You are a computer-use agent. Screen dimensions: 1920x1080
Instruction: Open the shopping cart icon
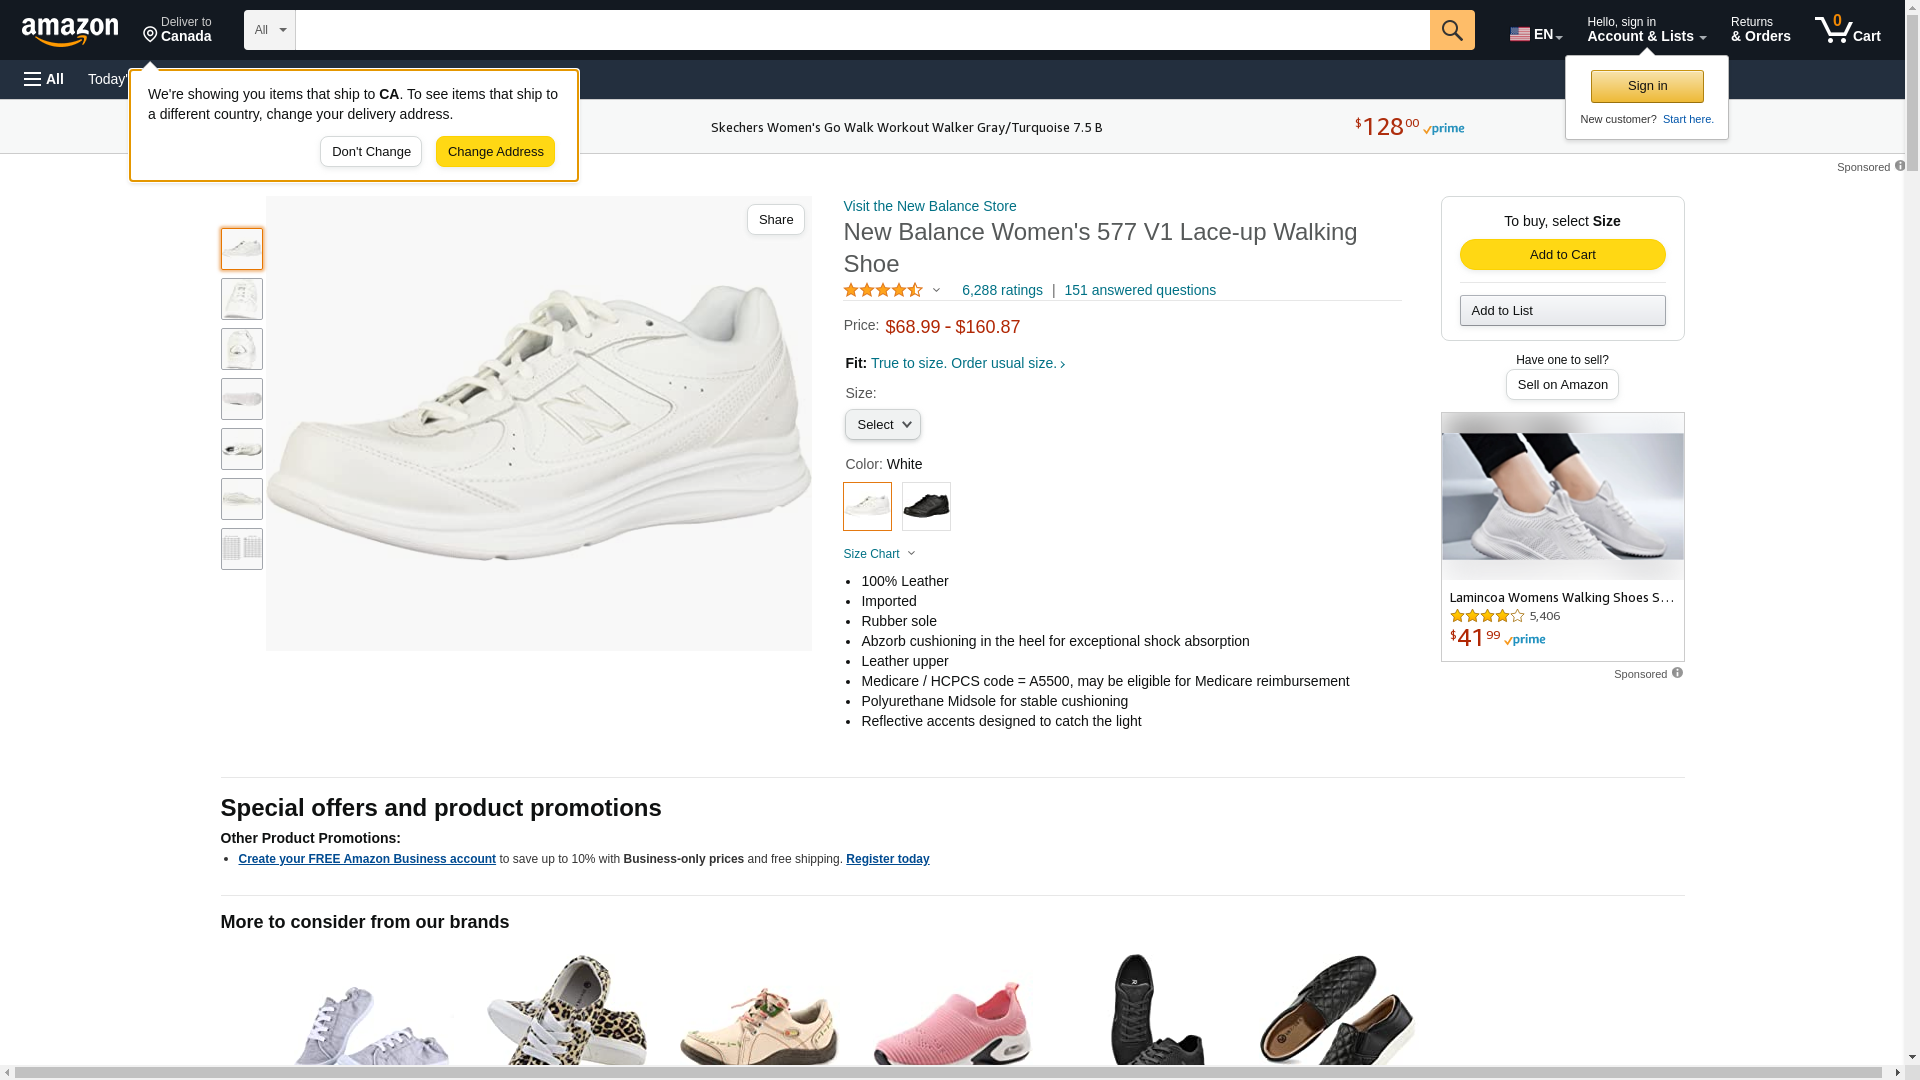click(1847, 30)
